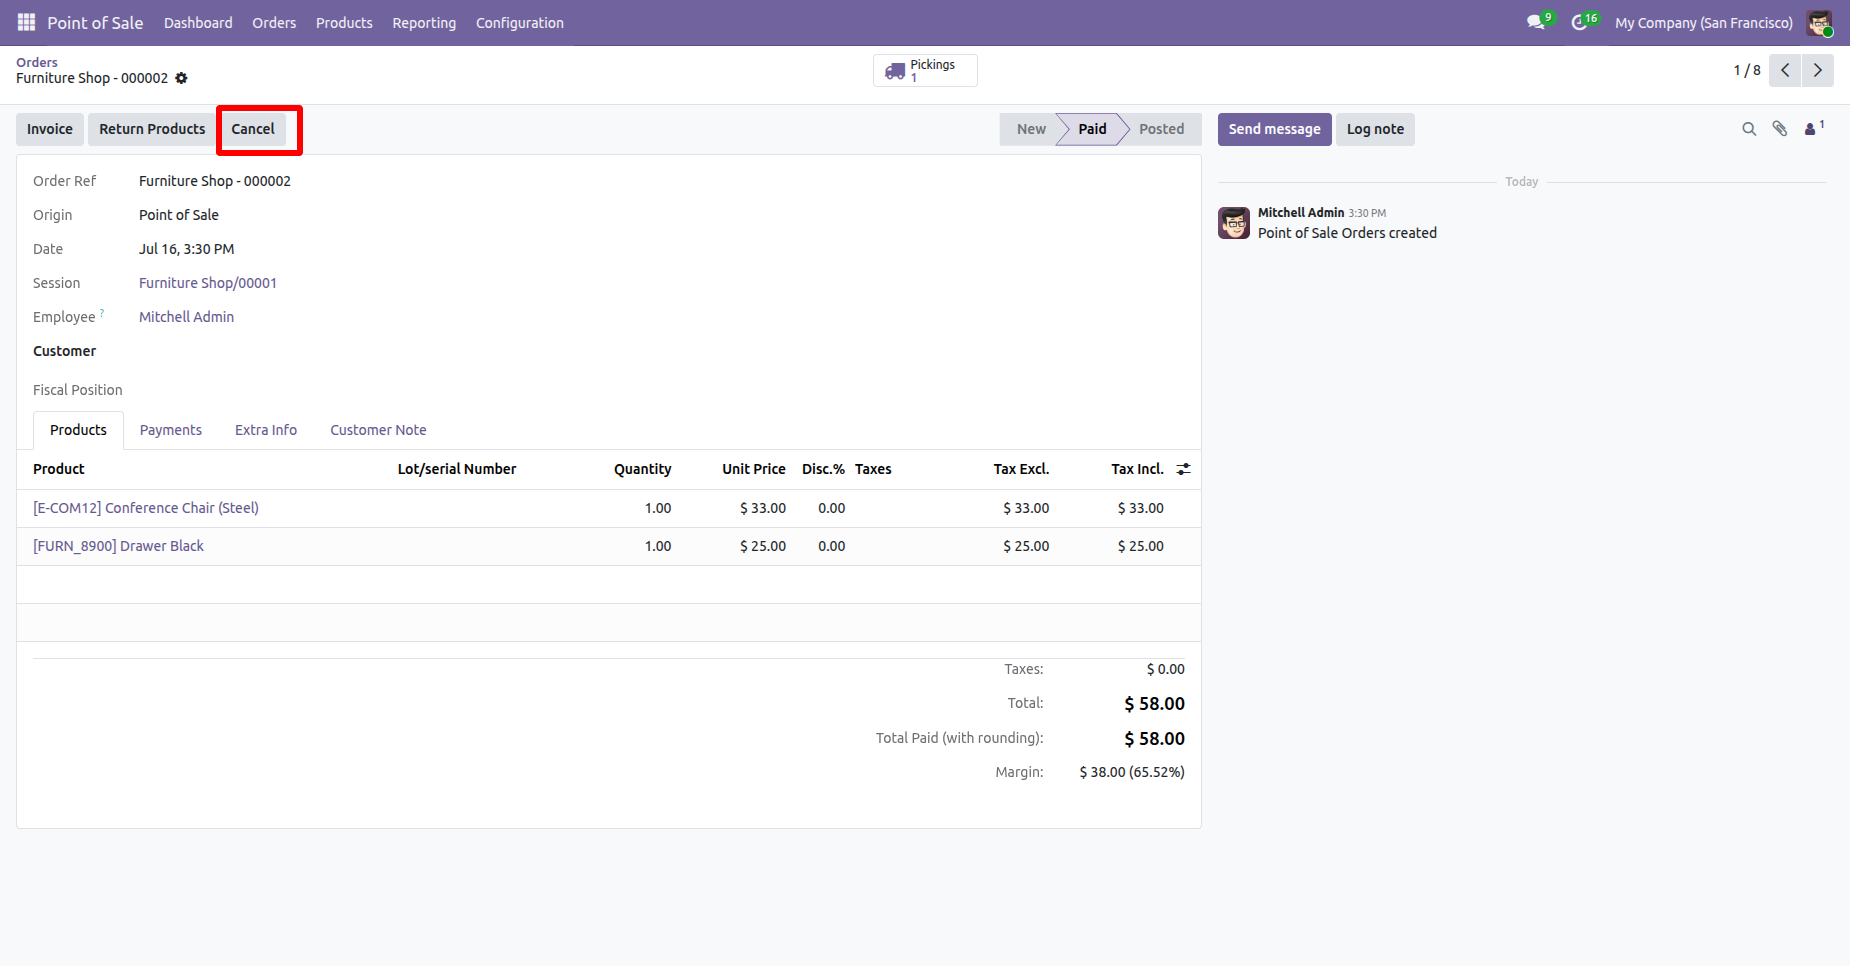Image resolution: width=1850 pixels, height=966 pixels.
Task: Sort by Unit Price column header
Action: [754, 469]
